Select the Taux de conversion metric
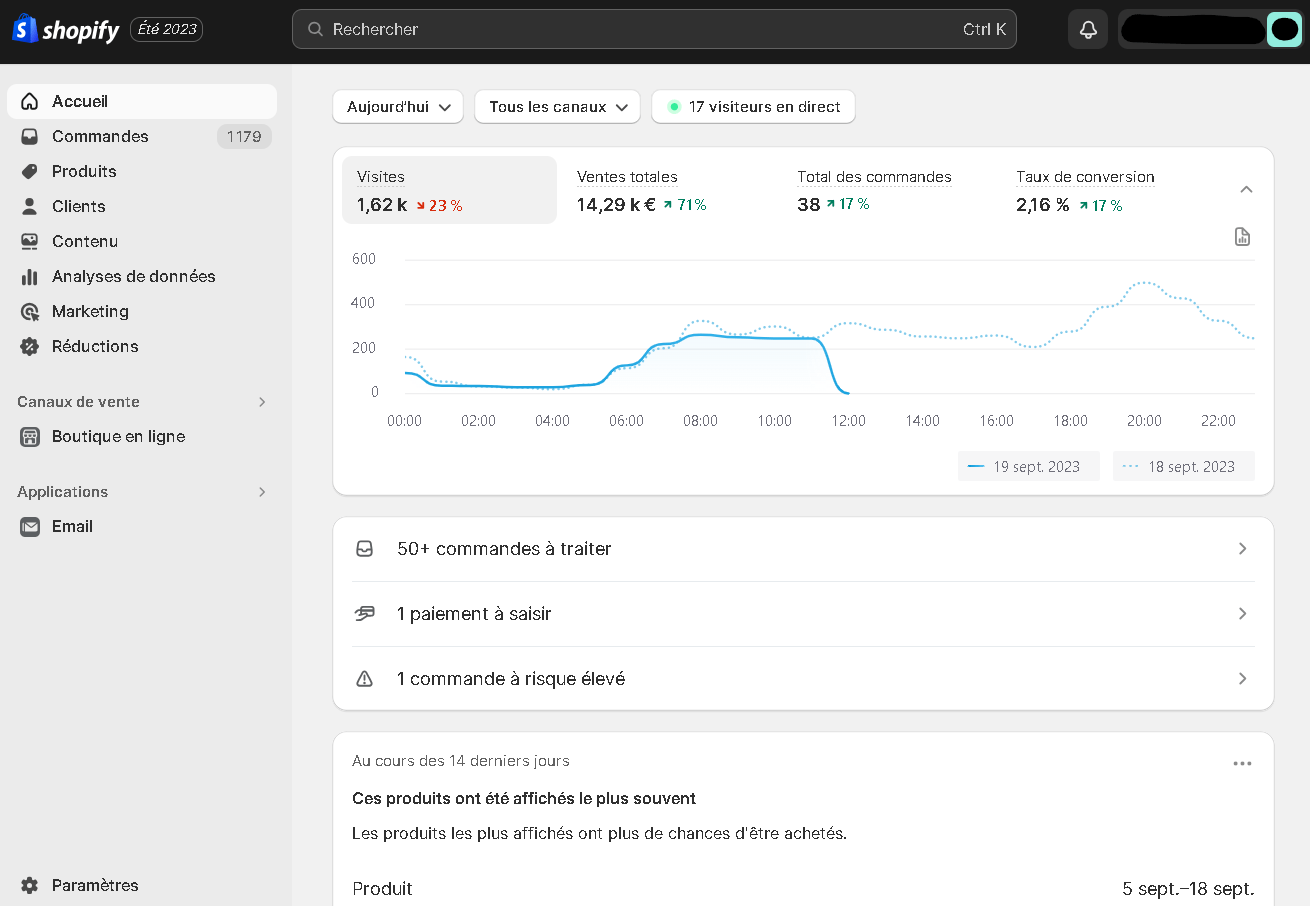 tap(1085, 190)
